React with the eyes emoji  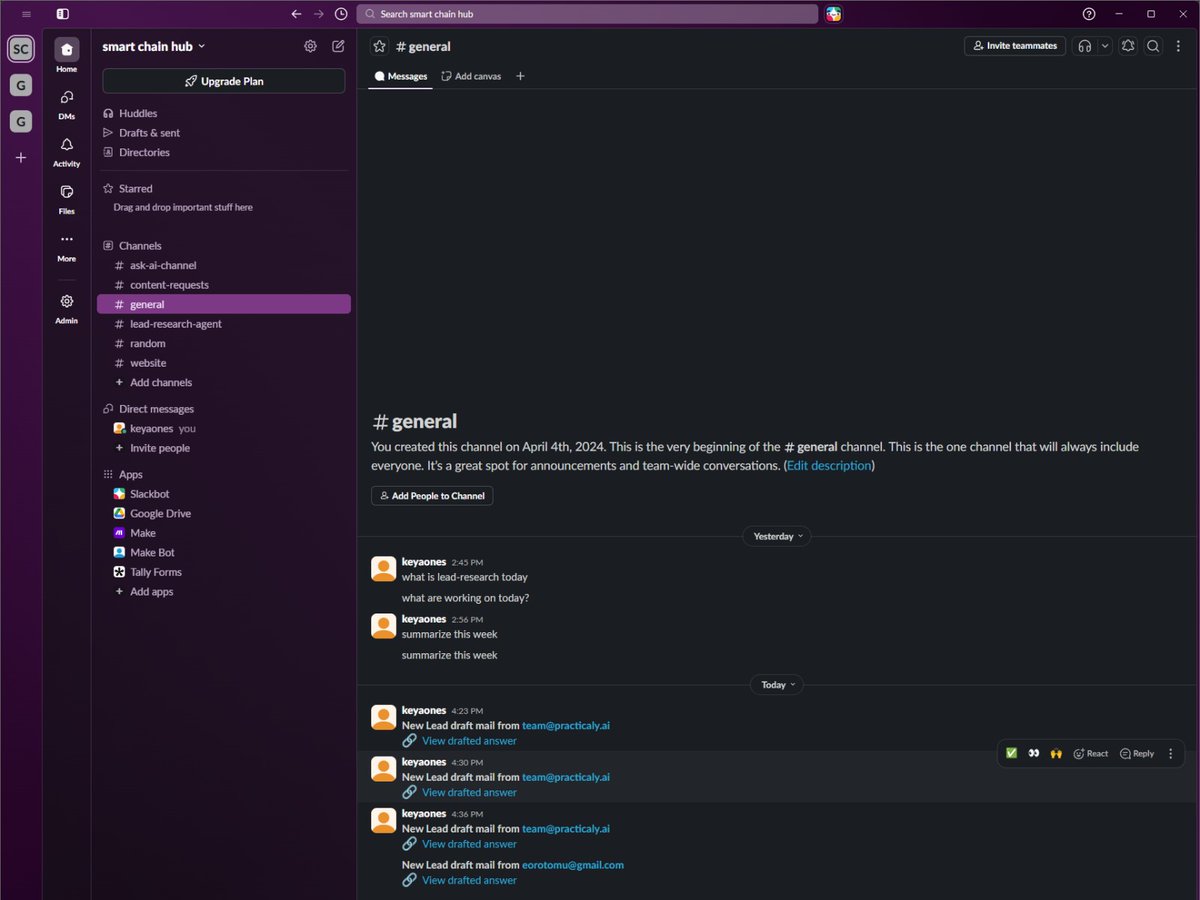pos(1034,753)
